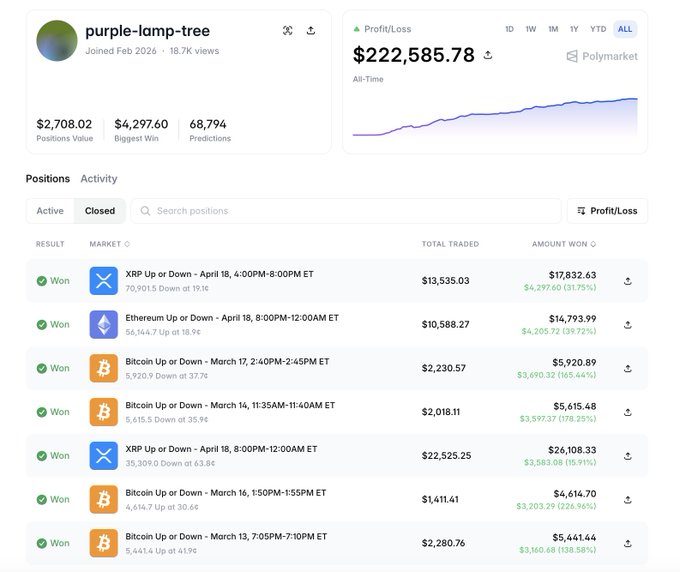The image size is (680, 572).
Task: Click the $22,525.25 total traded cell
Action: pyautogui.click(x=446, y=456)
